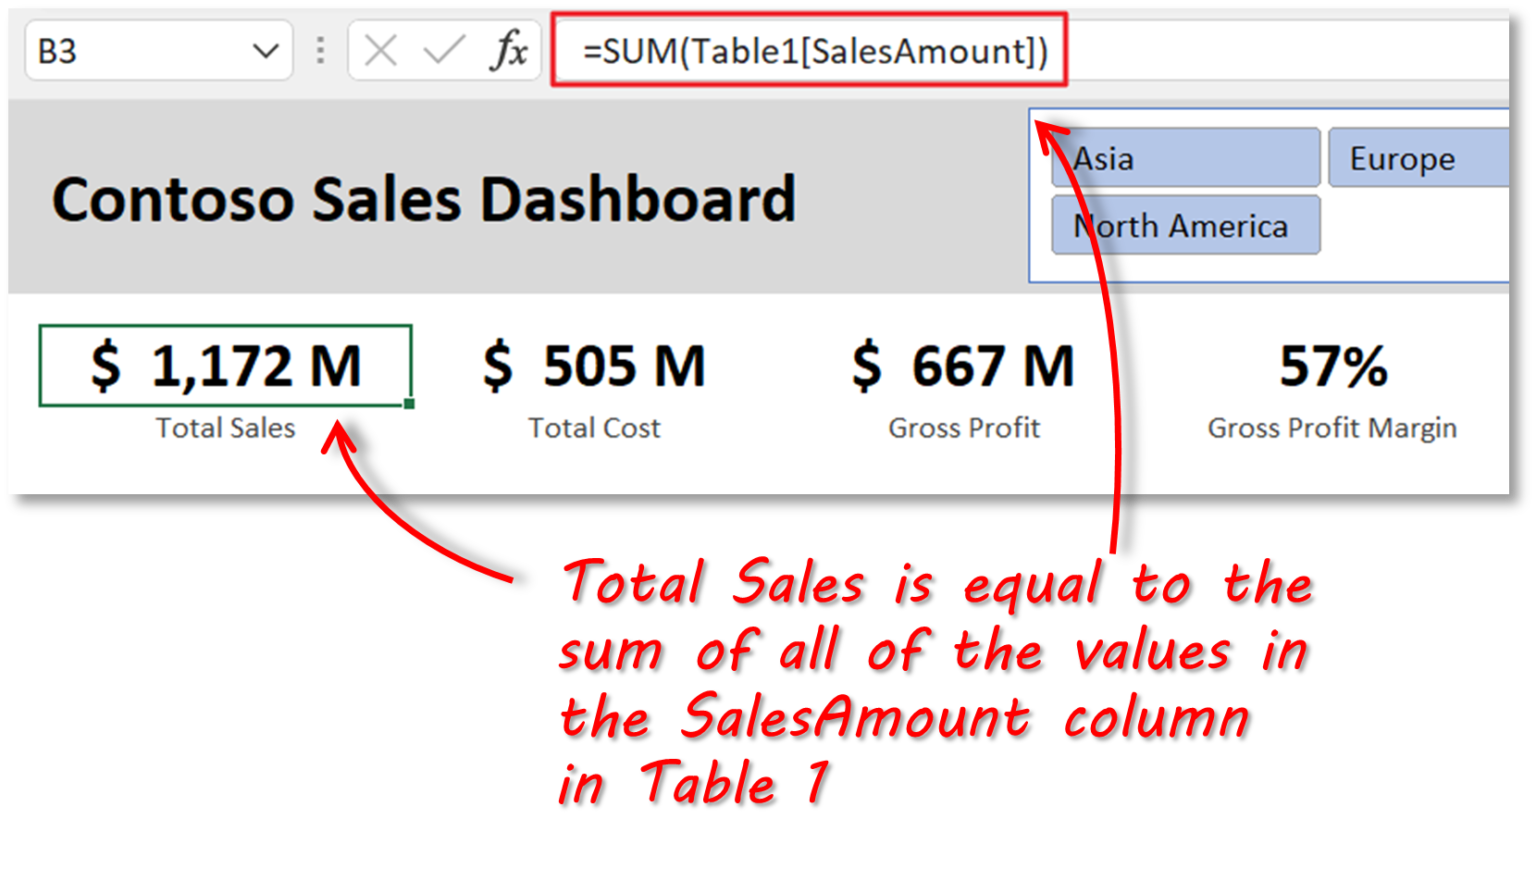Viewport: 1536px width, 869px height.
Task: Click the fill handle on cell B3
Action: 409,404
